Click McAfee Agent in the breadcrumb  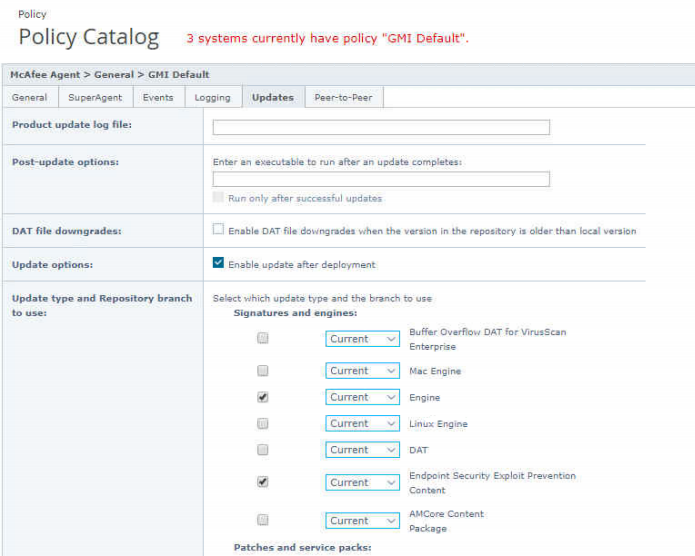click(45, 74)
